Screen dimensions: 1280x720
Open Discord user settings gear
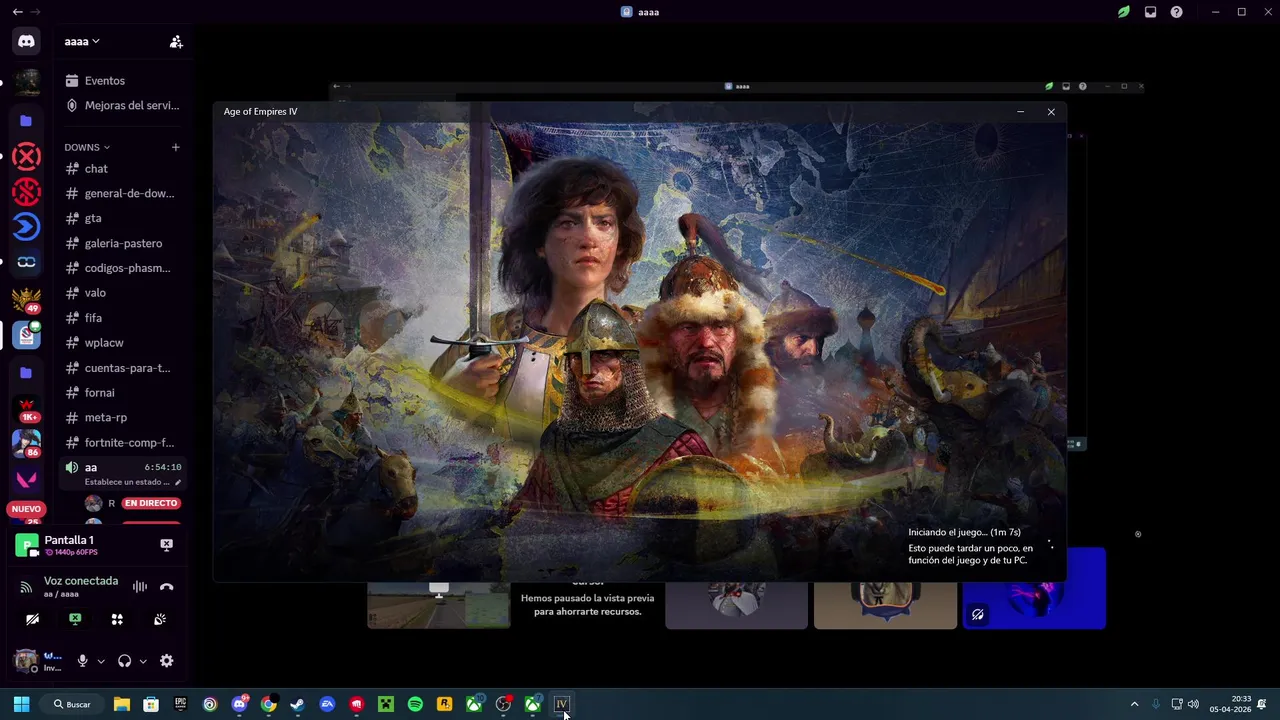167,661
